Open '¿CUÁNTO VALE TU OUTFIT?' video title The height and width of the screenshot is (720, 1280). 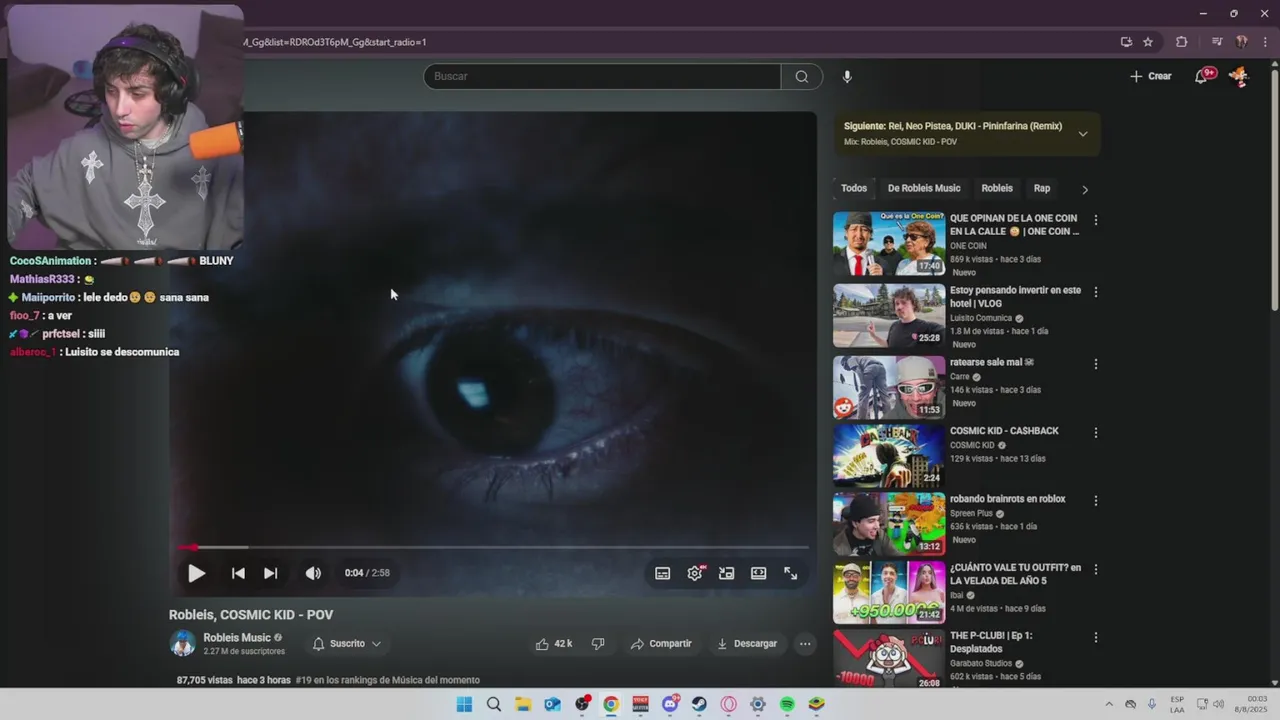click(x=1015, y=574)
